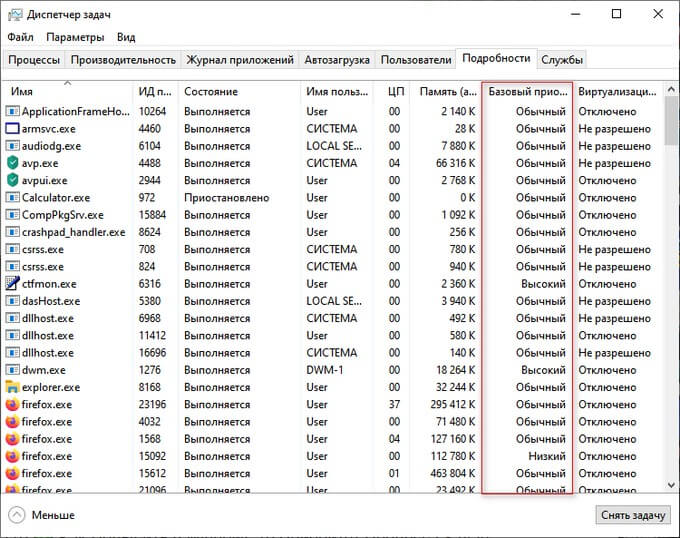
Task: Click the dasHost.exe process icon
Action: (12, 301)
